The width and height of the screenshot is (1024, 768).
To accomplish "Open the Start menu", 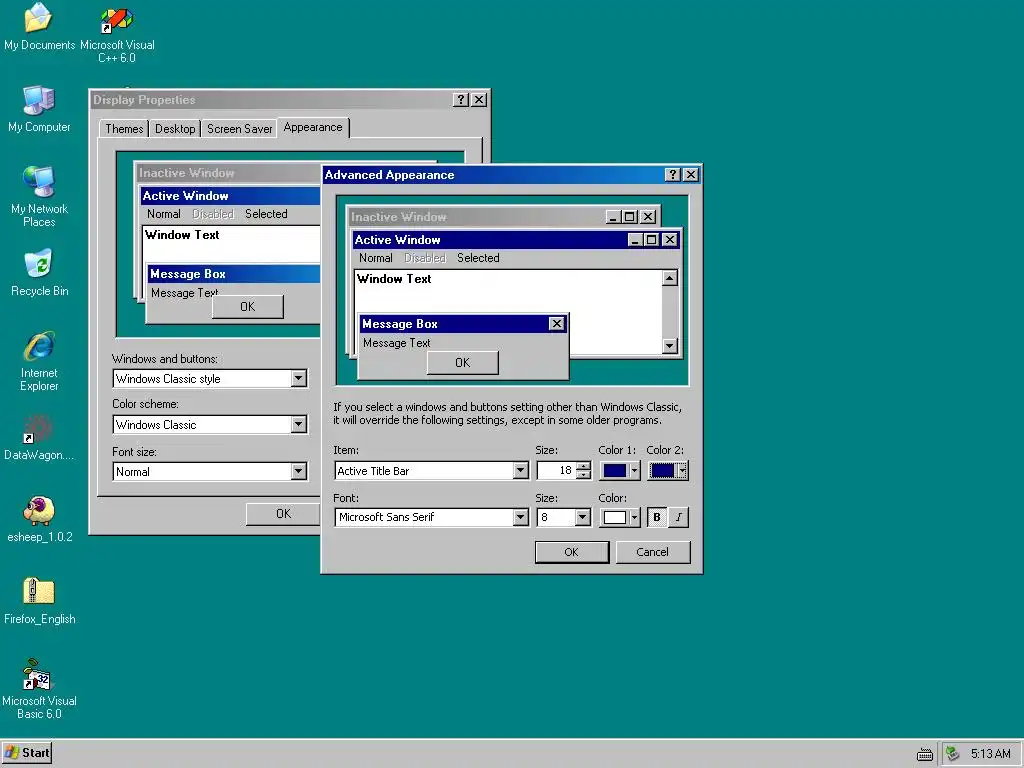I will (x=27, y=753).
